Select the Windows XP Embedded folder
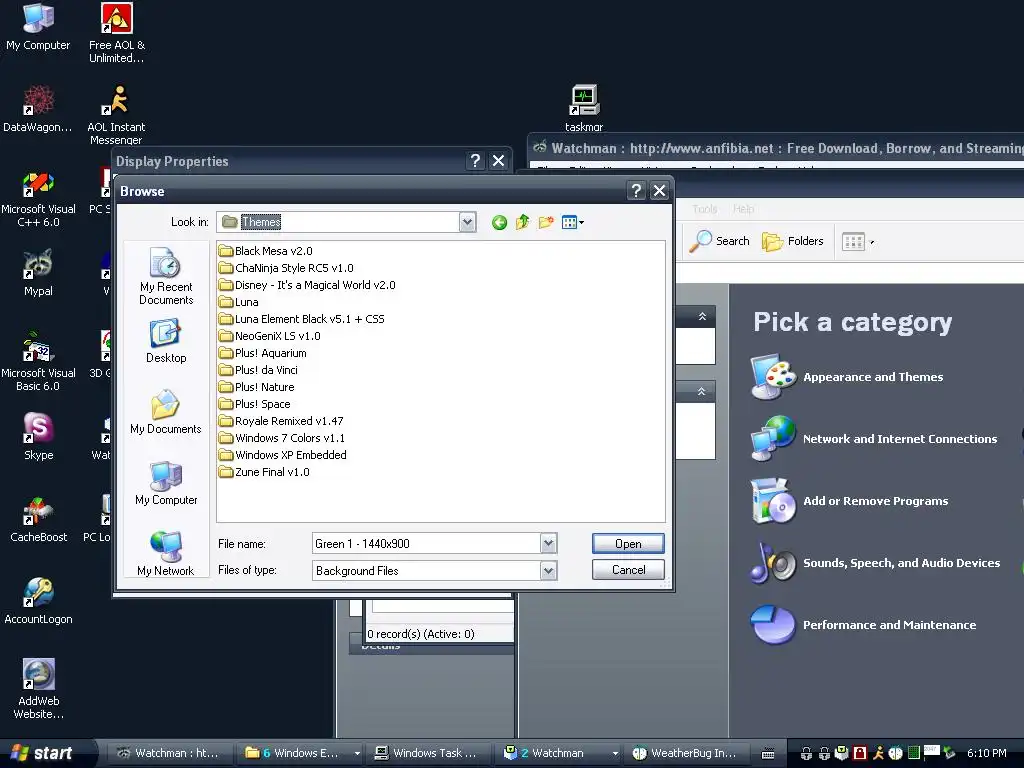The width and height of the screenshot is (1024, 768). tap(283, 455)
